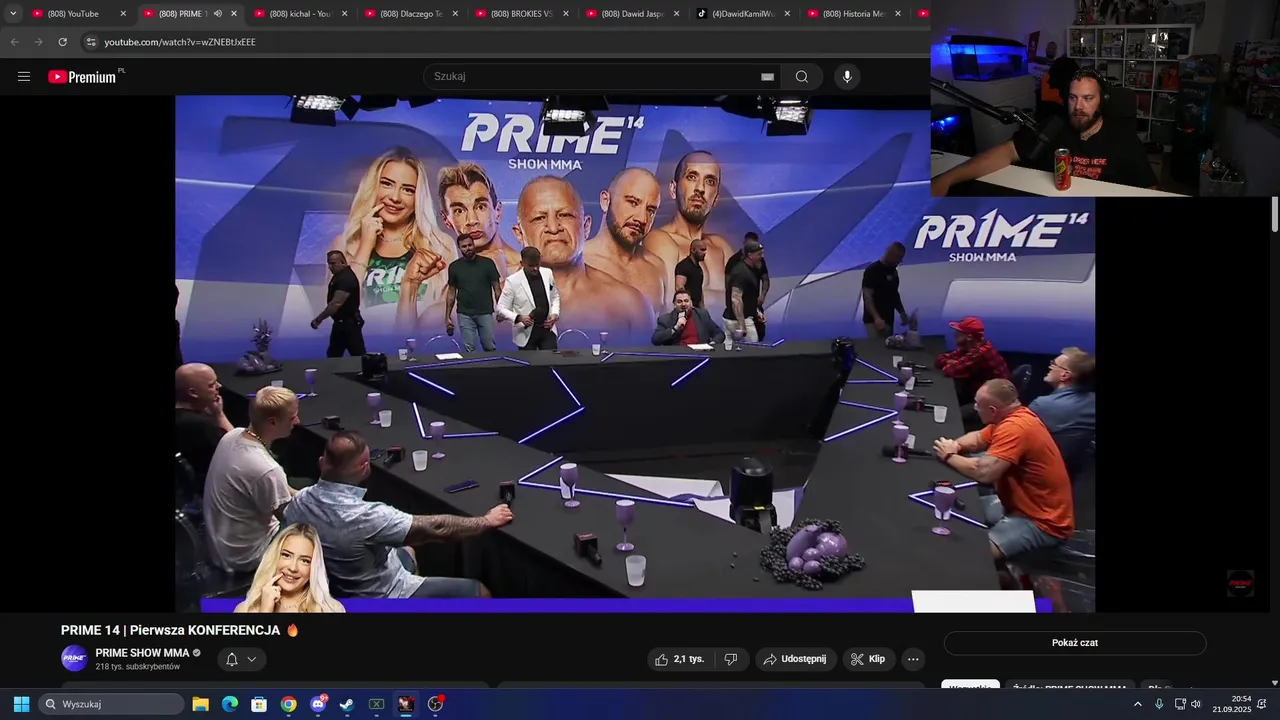Click the More actions three-dot button
The height and width of the screenshot is (720, 1280).
tap(912, 659)
